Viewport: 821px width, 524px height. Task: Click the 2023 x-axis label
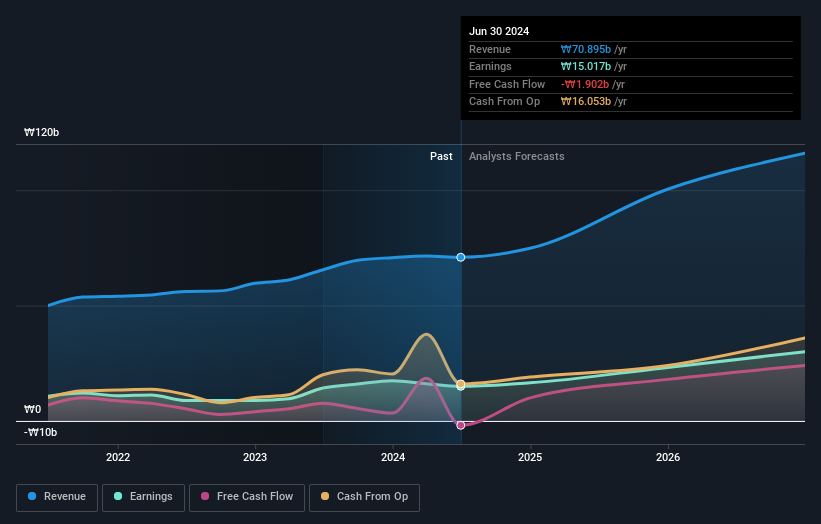click(x=255, y=457)
